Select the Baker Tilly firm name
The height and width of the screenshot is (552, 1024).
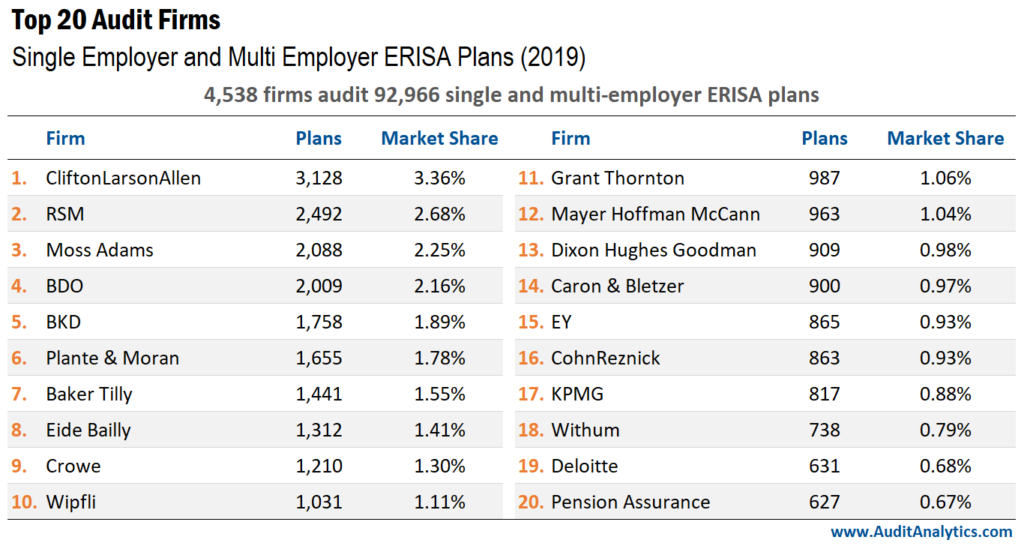(89, 394)
